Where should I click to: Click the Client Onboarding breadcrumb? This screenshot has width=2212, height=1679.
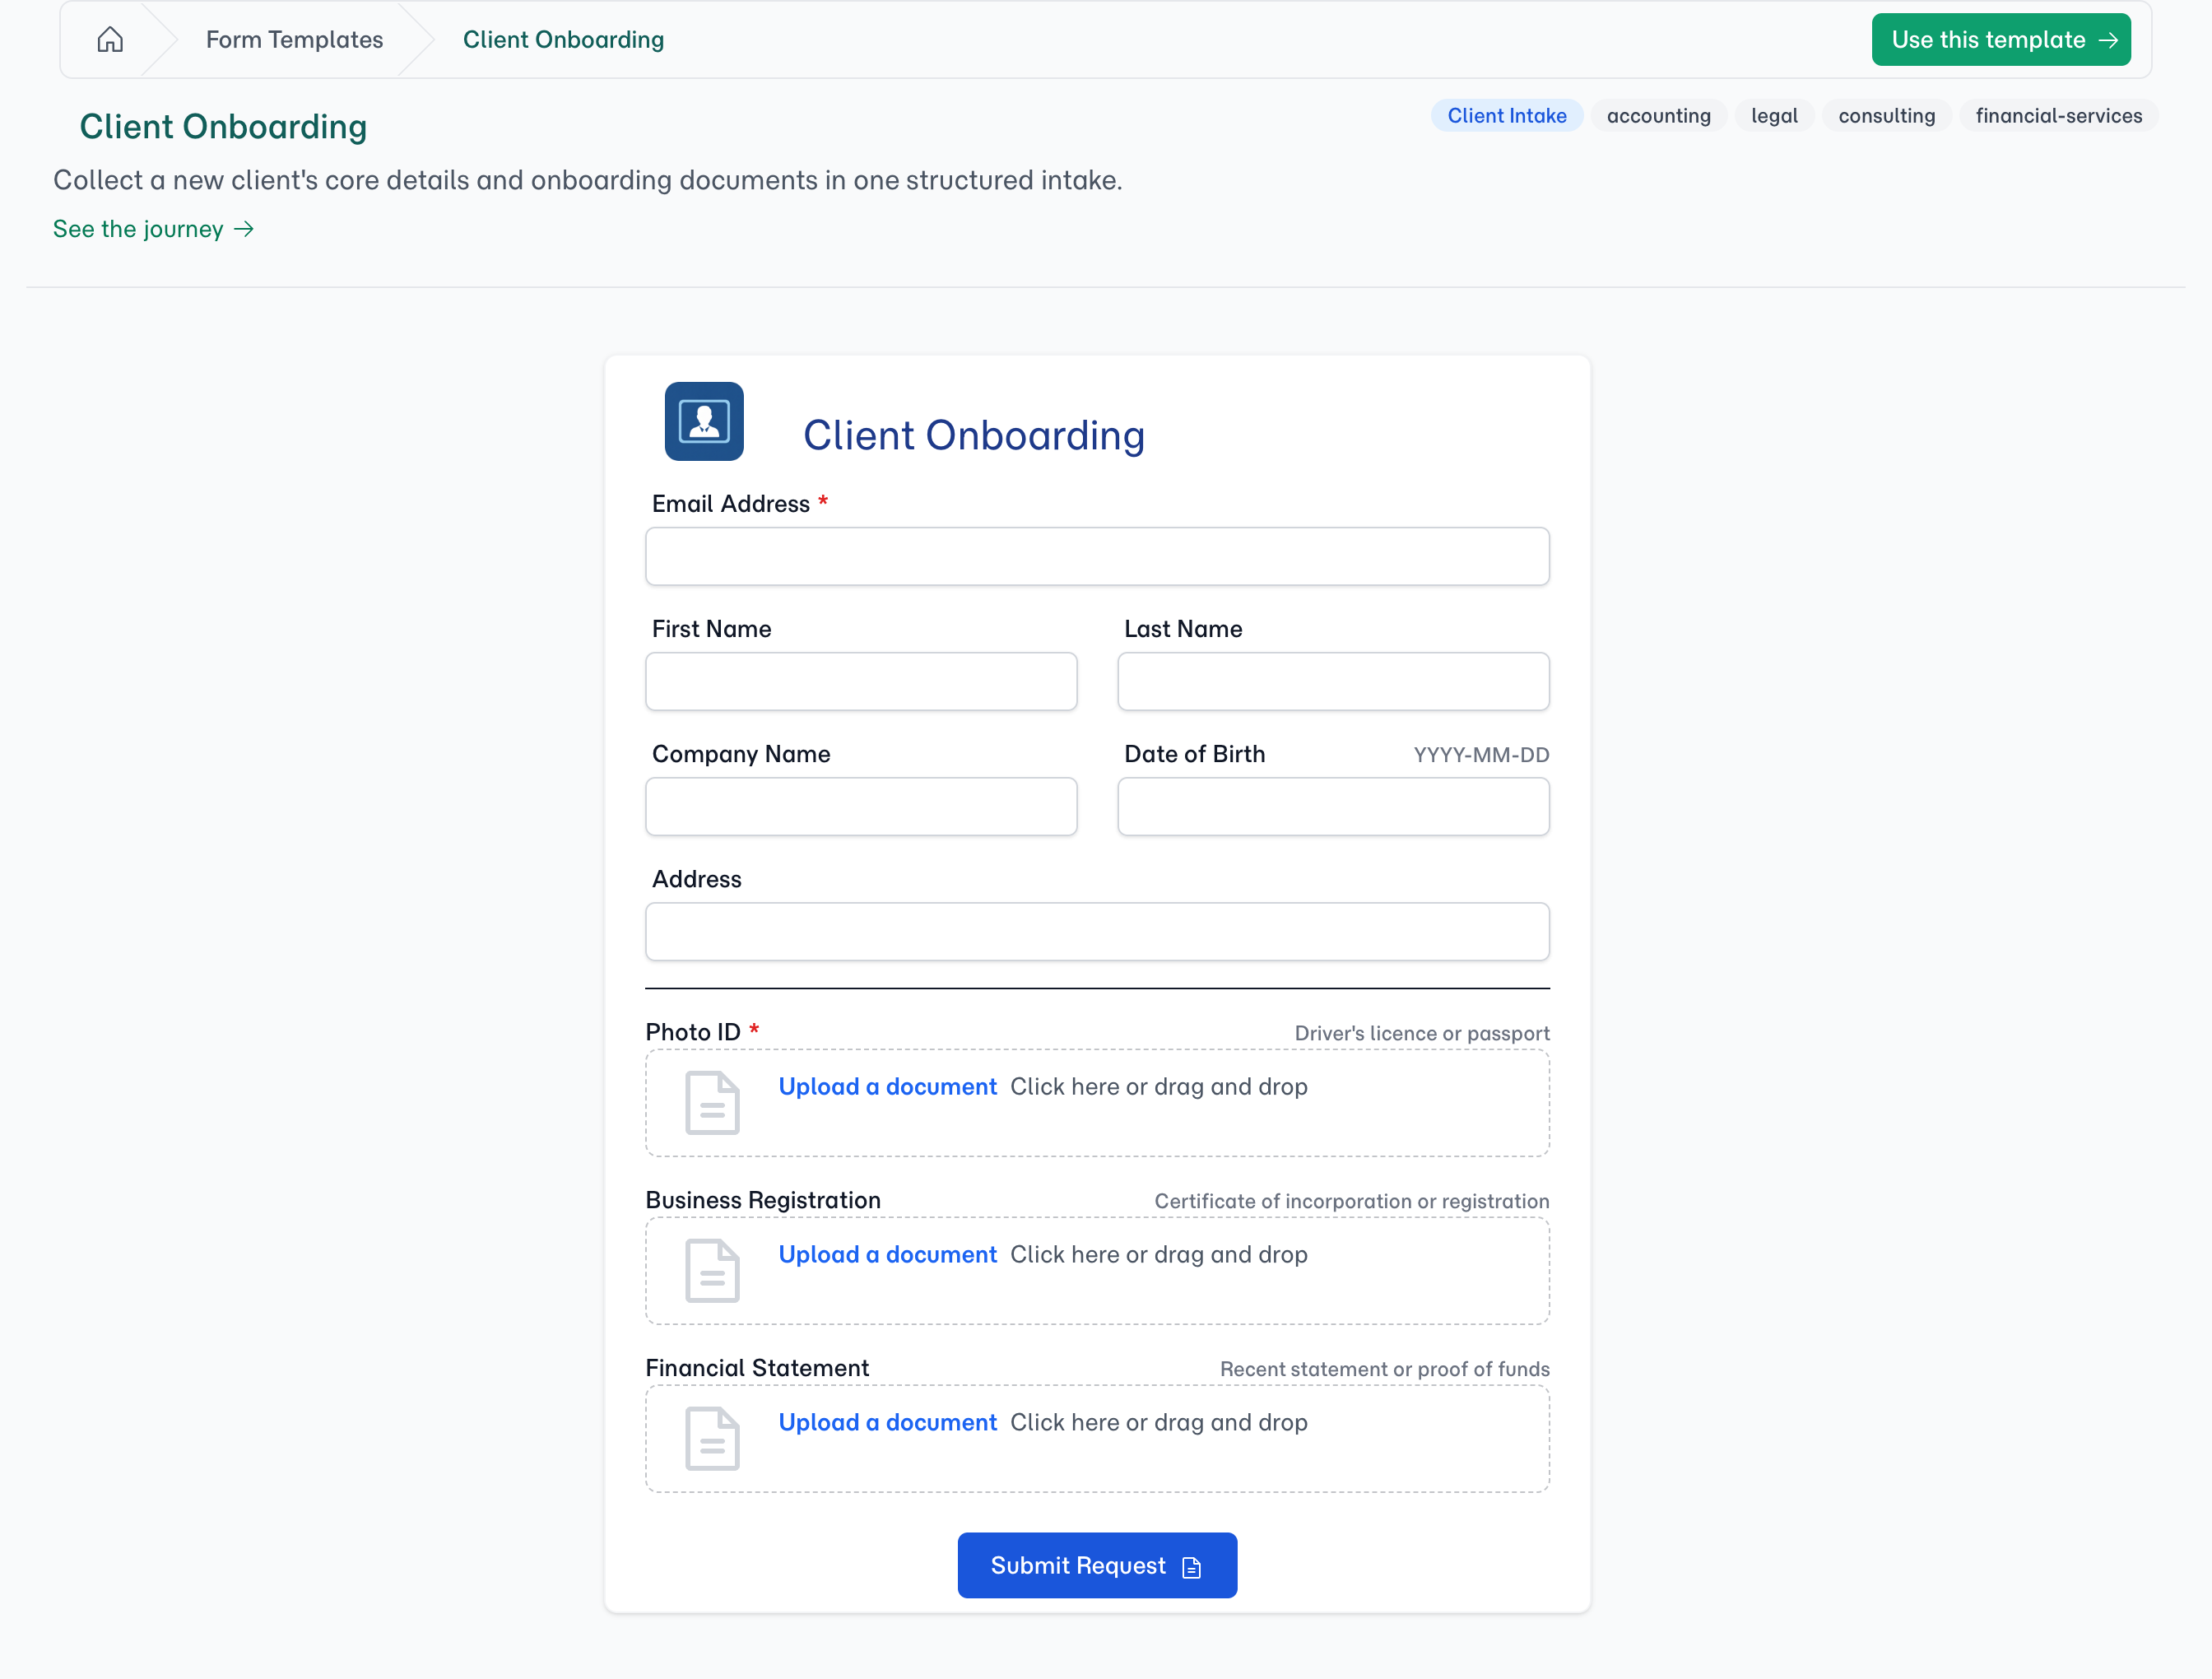pos(563,40)
